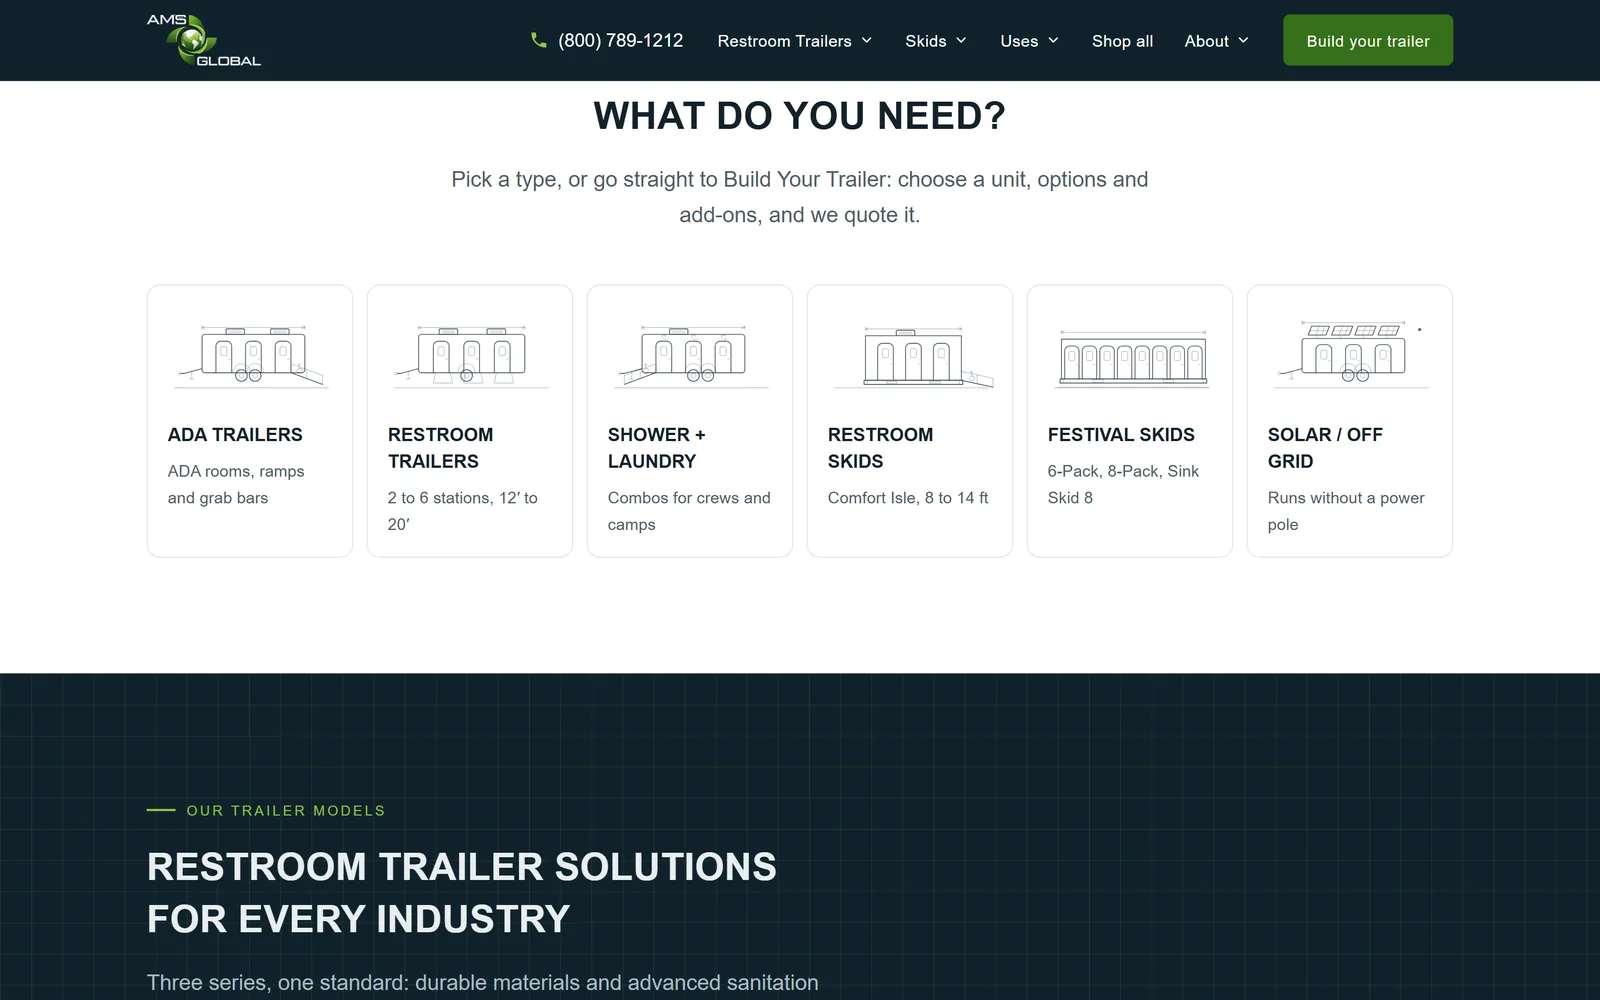Viewport: 1600px width, 1000px height.
Task: Select the Solar / Off Grid trailer illustration
Action: click(x=1350, y=354)
